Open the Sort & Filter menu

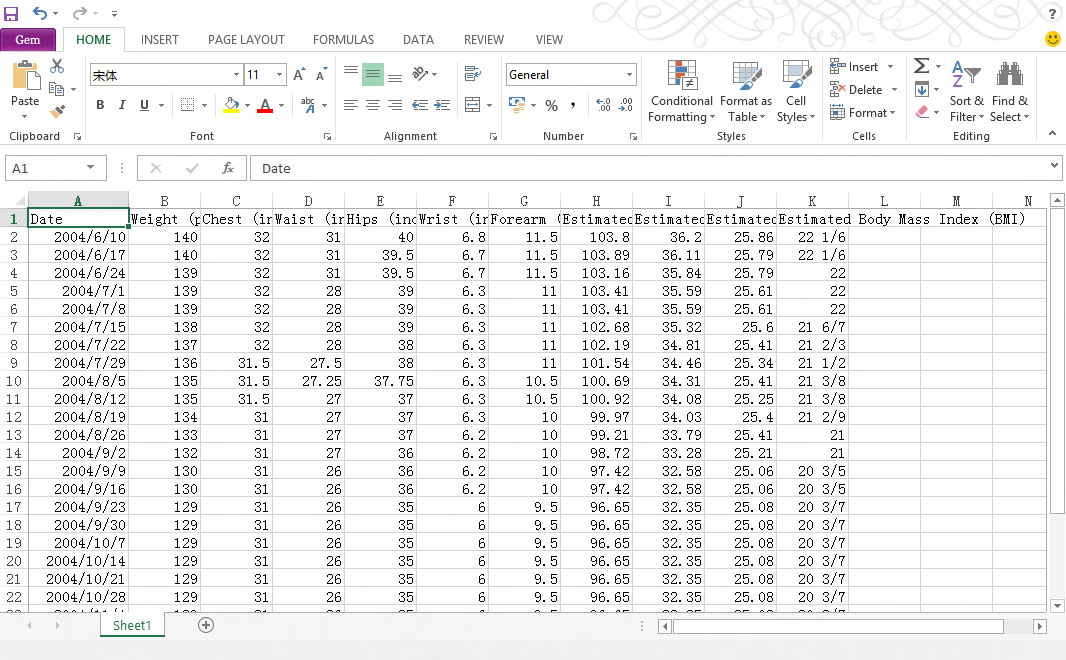(966, 92)
